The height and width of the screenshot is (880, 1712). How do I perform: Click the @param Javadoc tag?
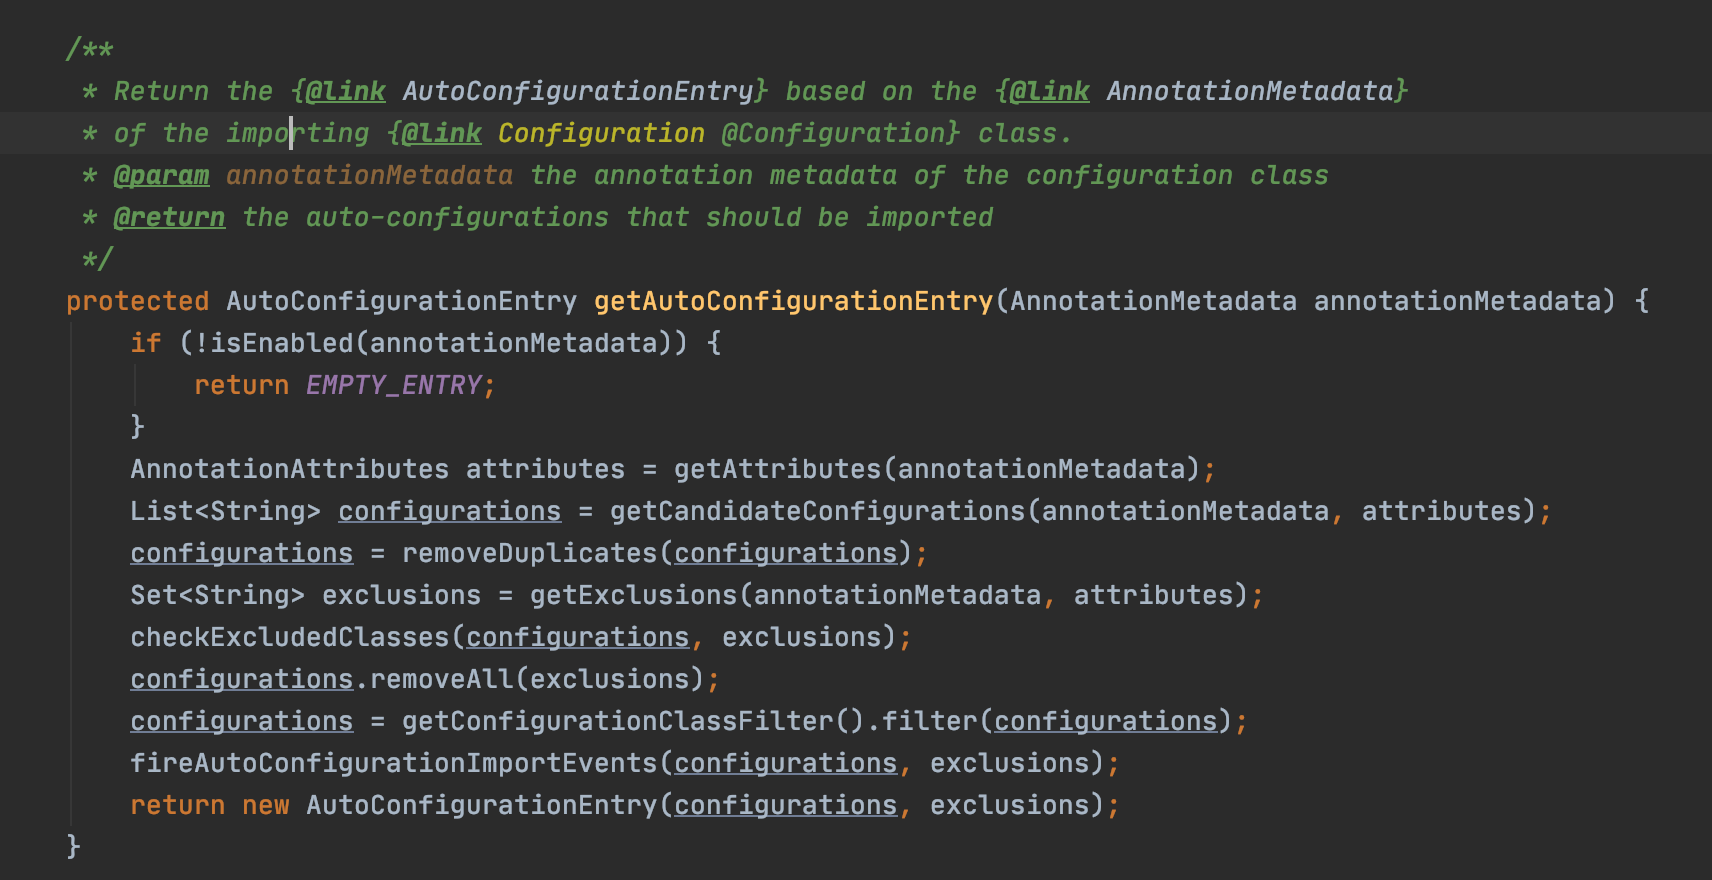click(x=162, y=175)
